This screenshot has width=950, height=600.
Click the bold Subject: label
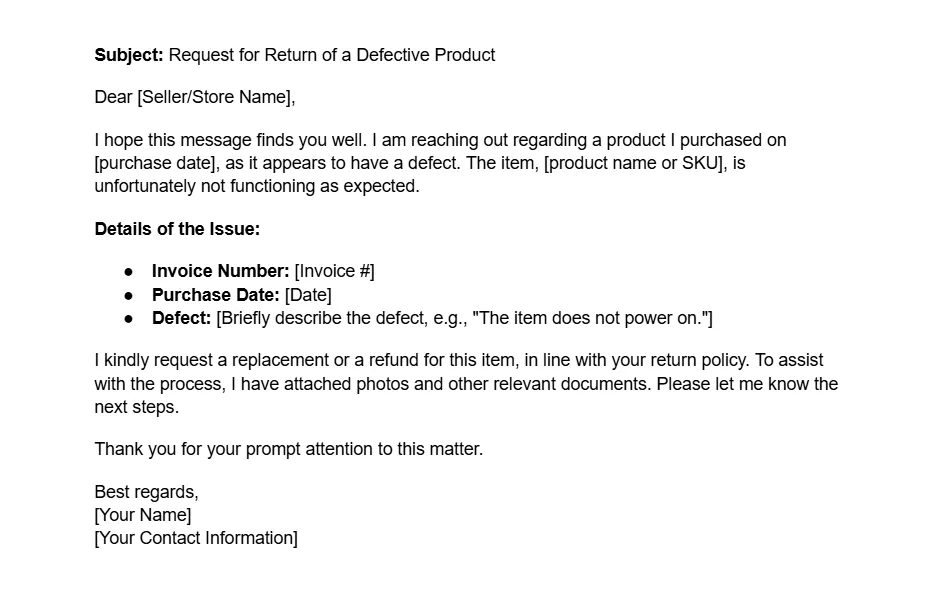pos(128,55)
